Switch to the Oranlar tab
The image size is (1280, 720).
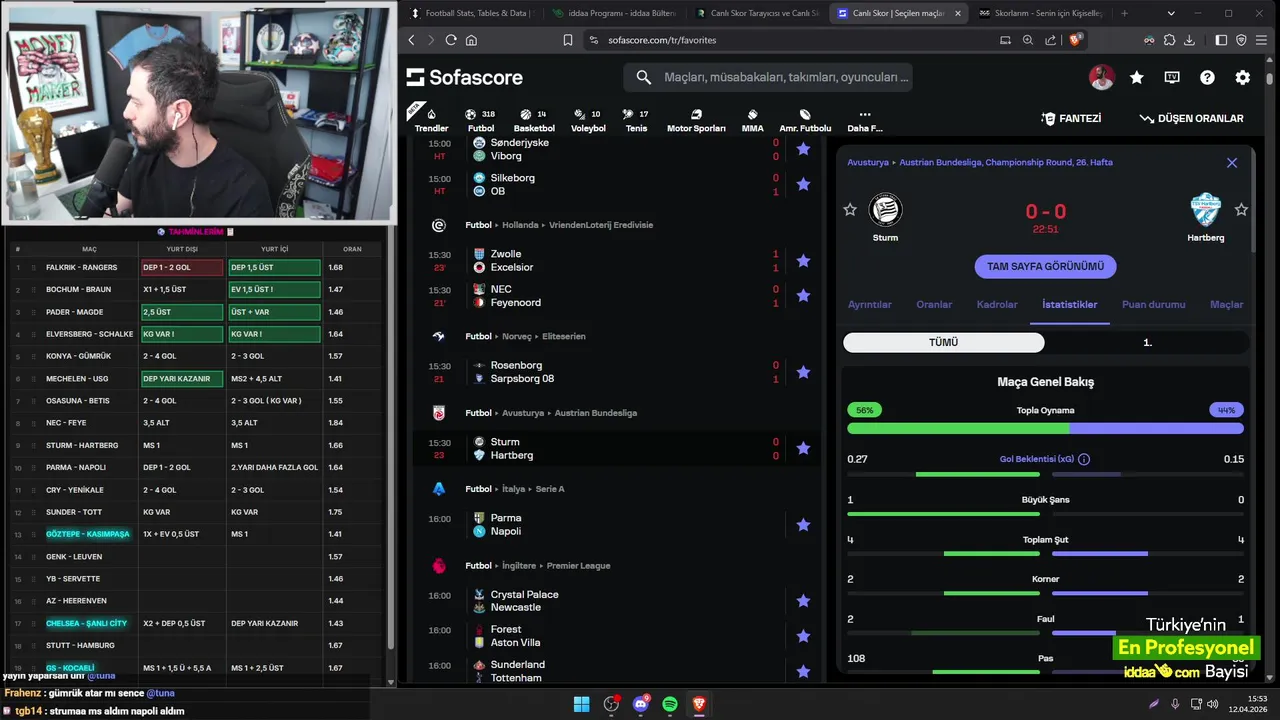tap(934, 305)
